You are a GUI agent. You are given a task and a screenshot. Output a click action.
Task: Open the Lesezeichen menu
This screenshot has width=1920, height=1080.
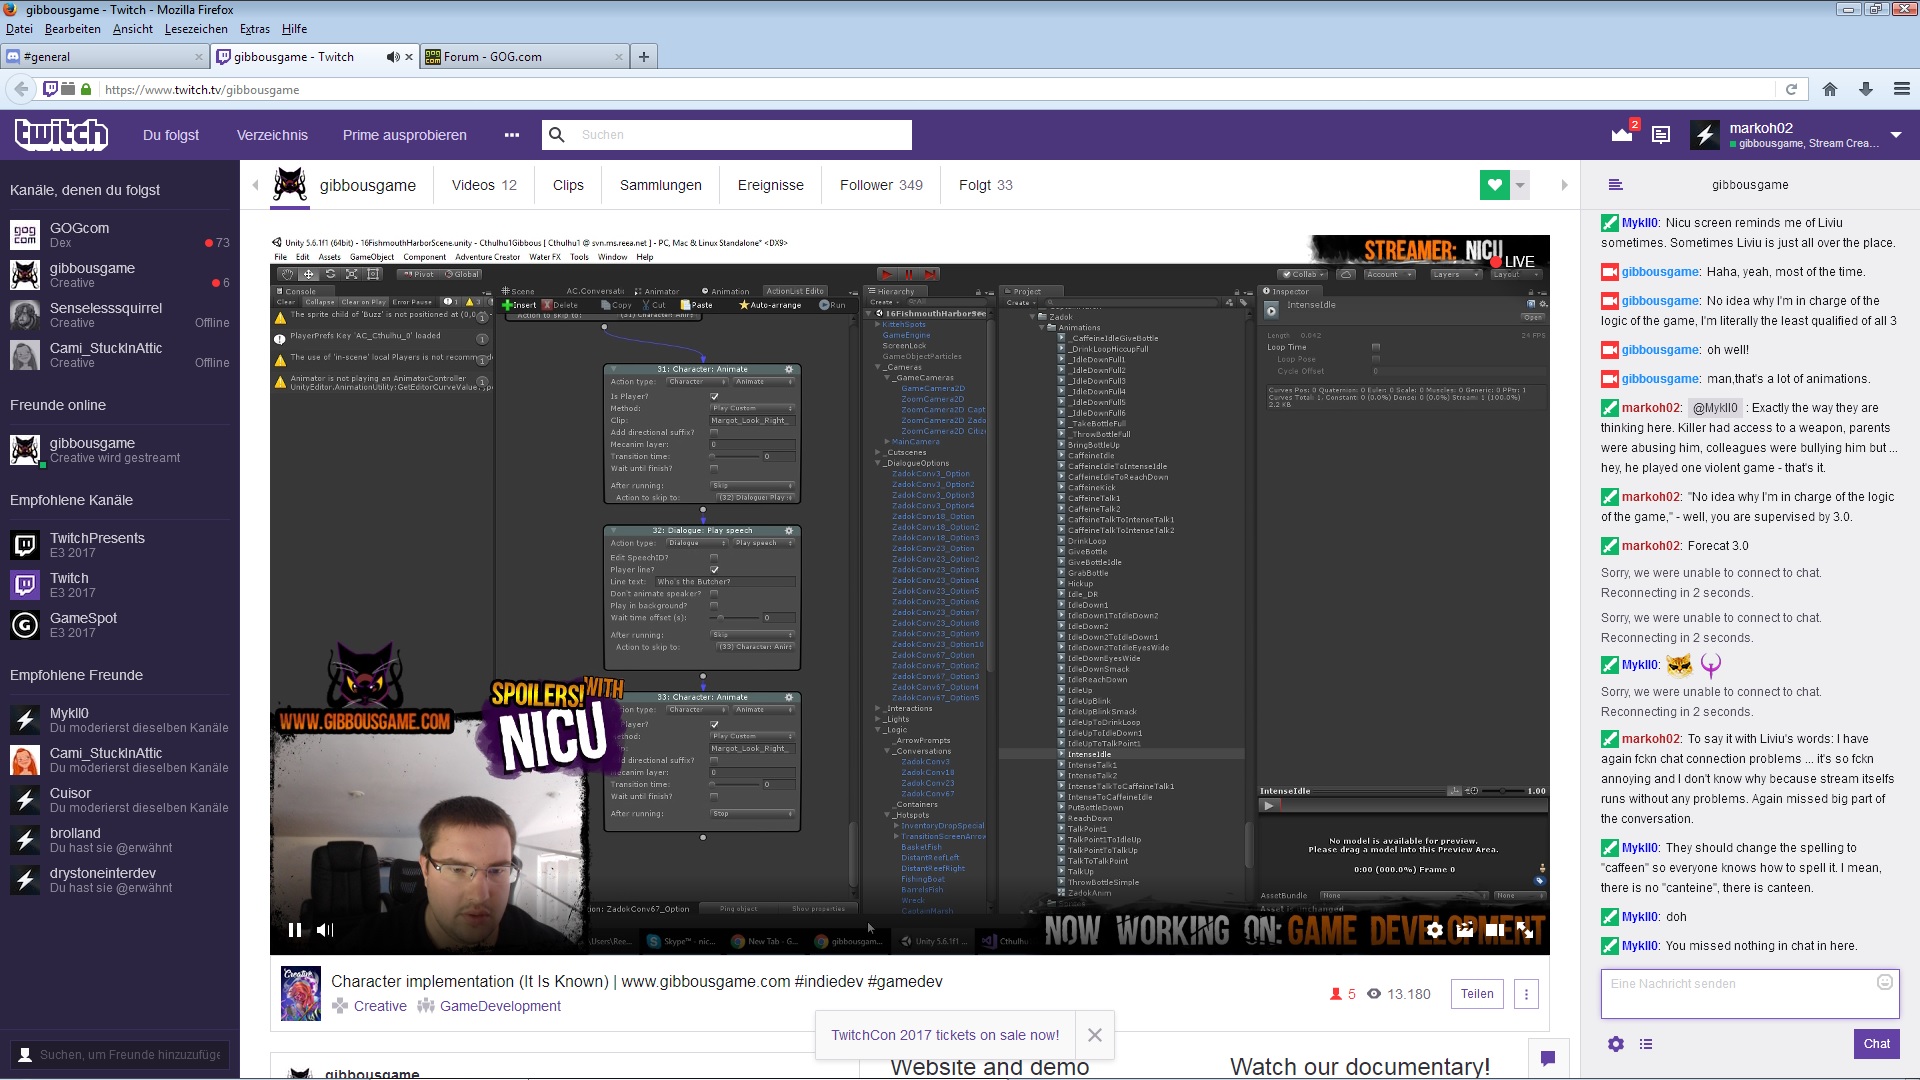(x=196, y=29)
